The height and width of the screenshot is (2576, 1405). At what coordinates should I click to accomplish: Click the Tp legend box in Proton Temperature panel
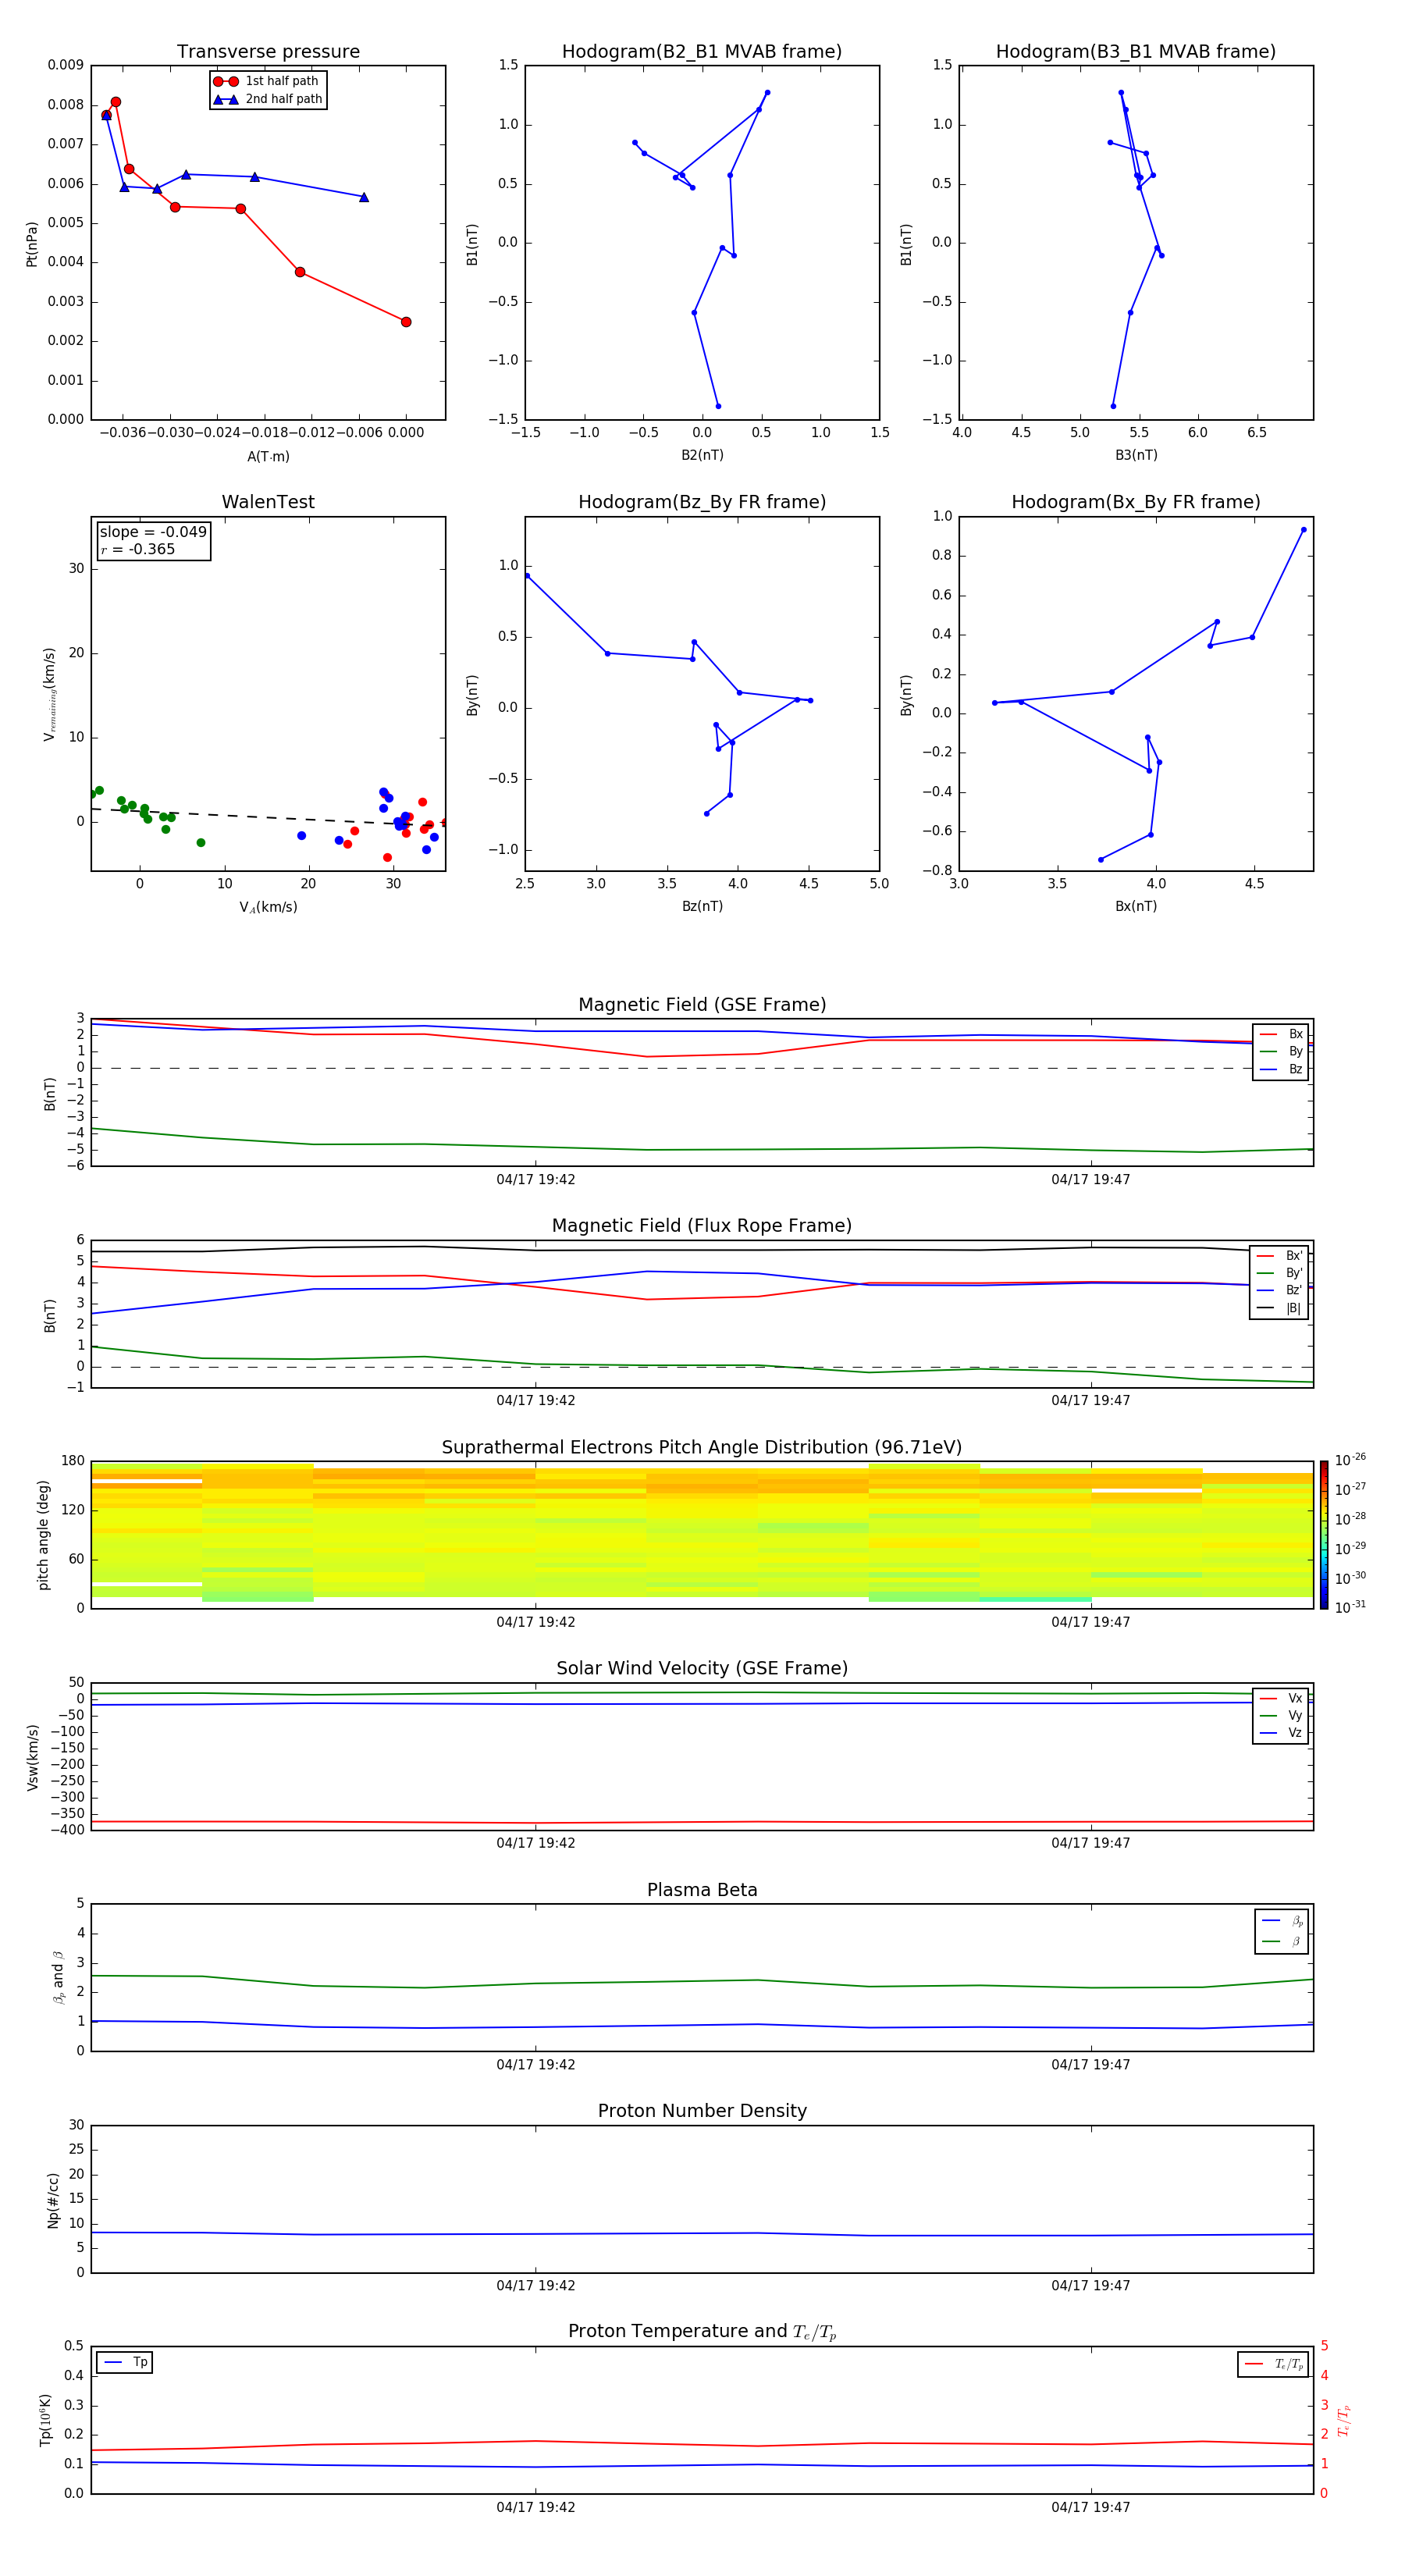tap(125, 2362)
